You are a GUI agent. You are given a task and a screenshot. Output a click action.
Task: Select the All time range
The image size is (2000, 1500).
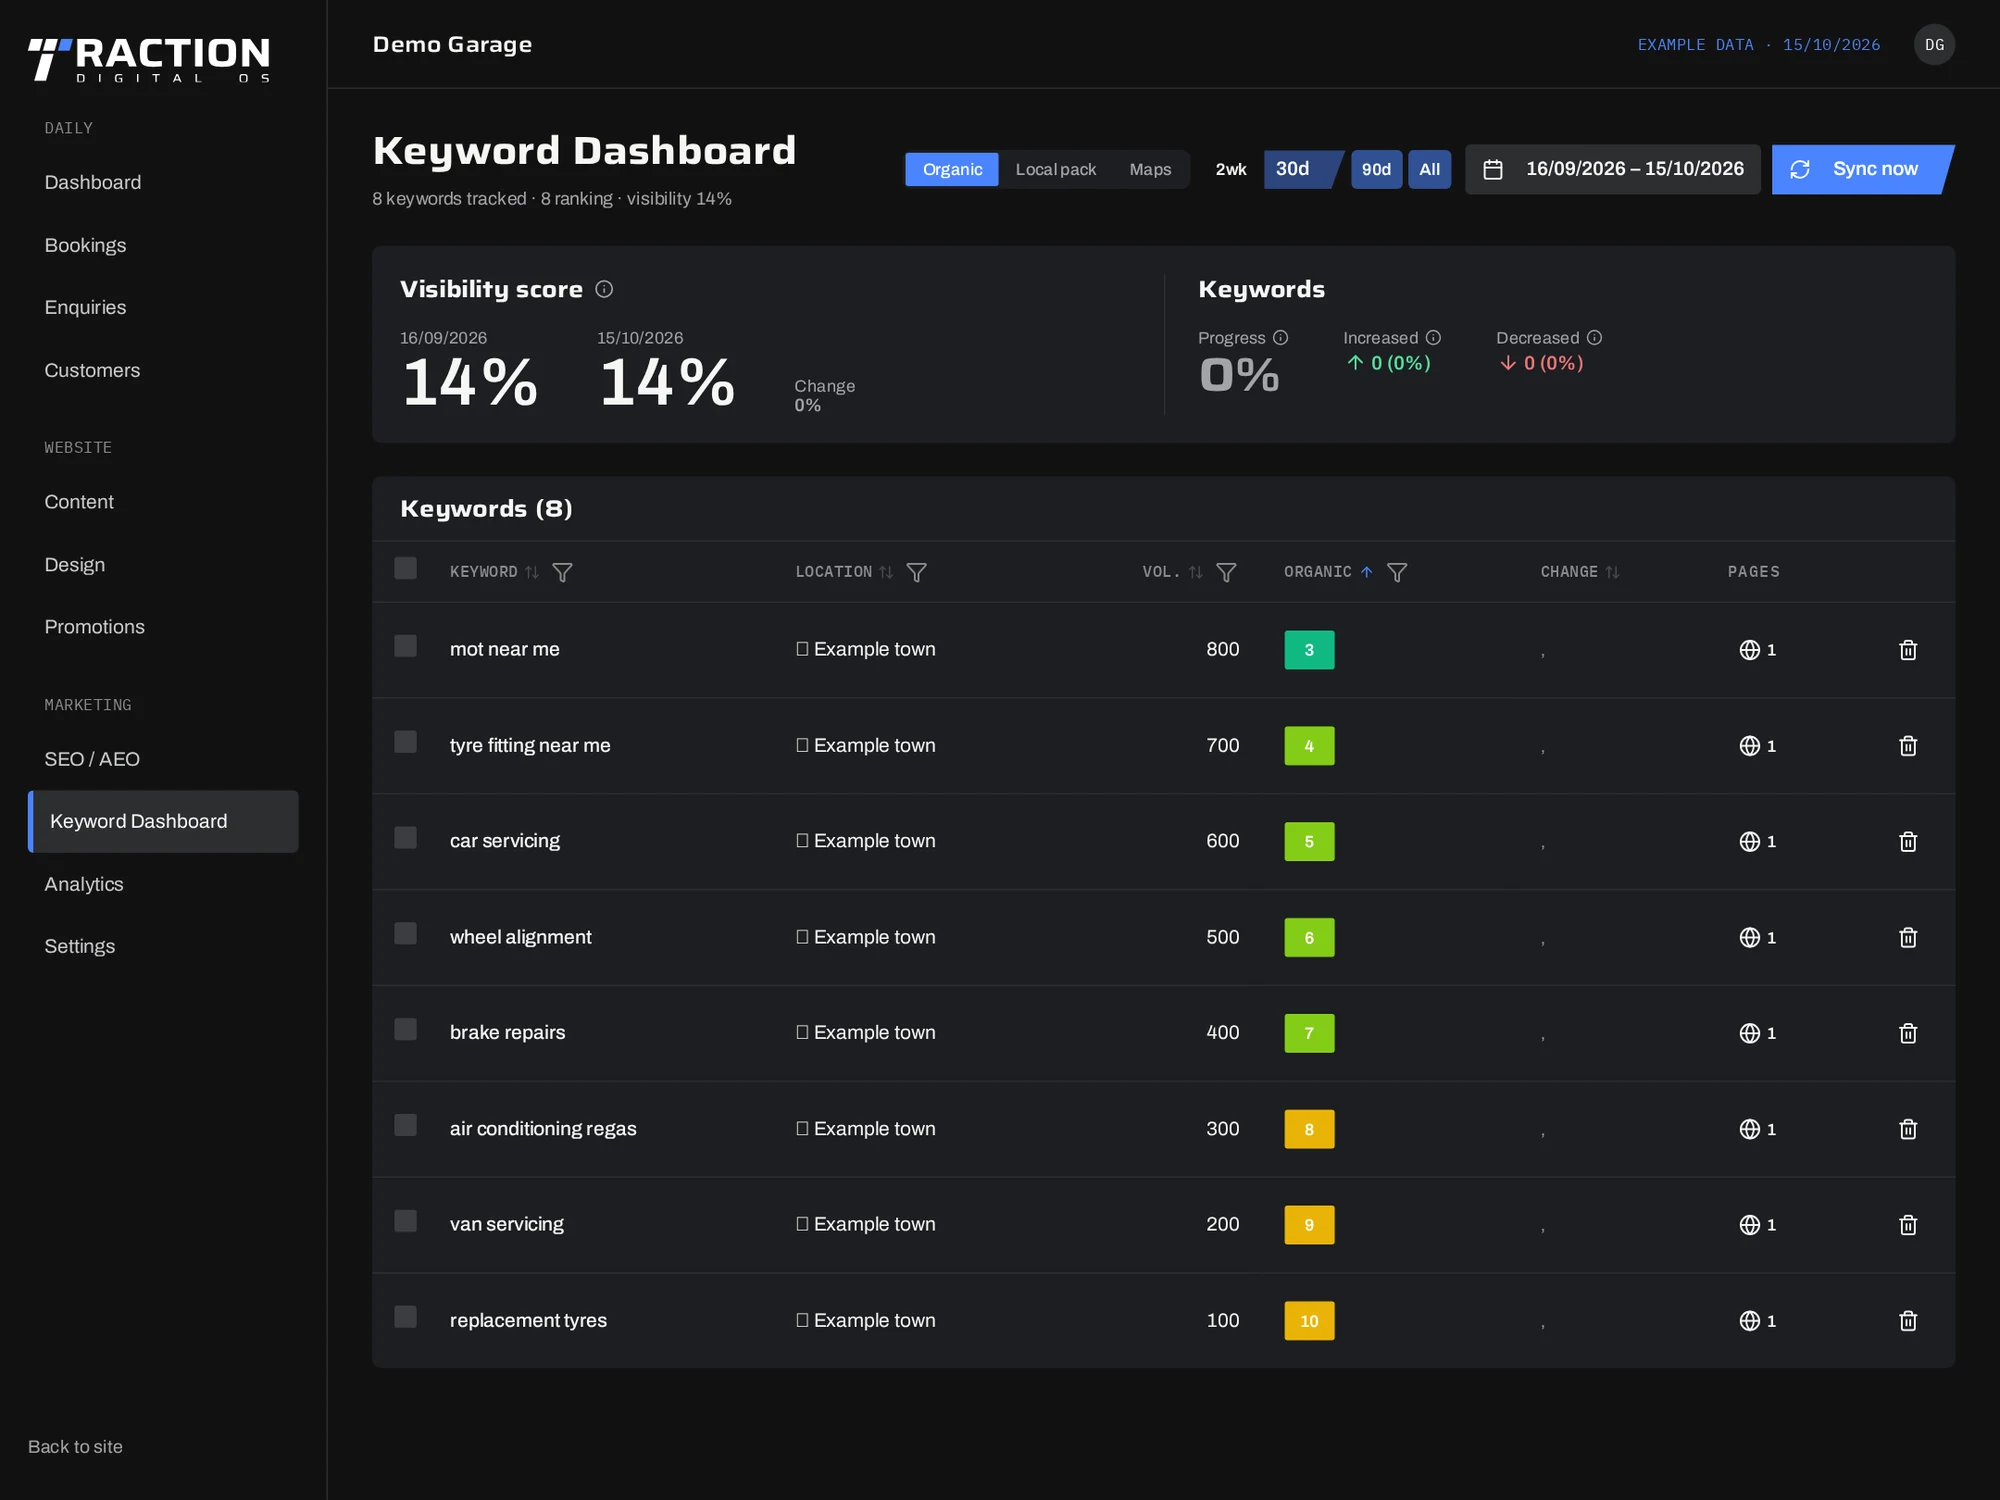1430,170
